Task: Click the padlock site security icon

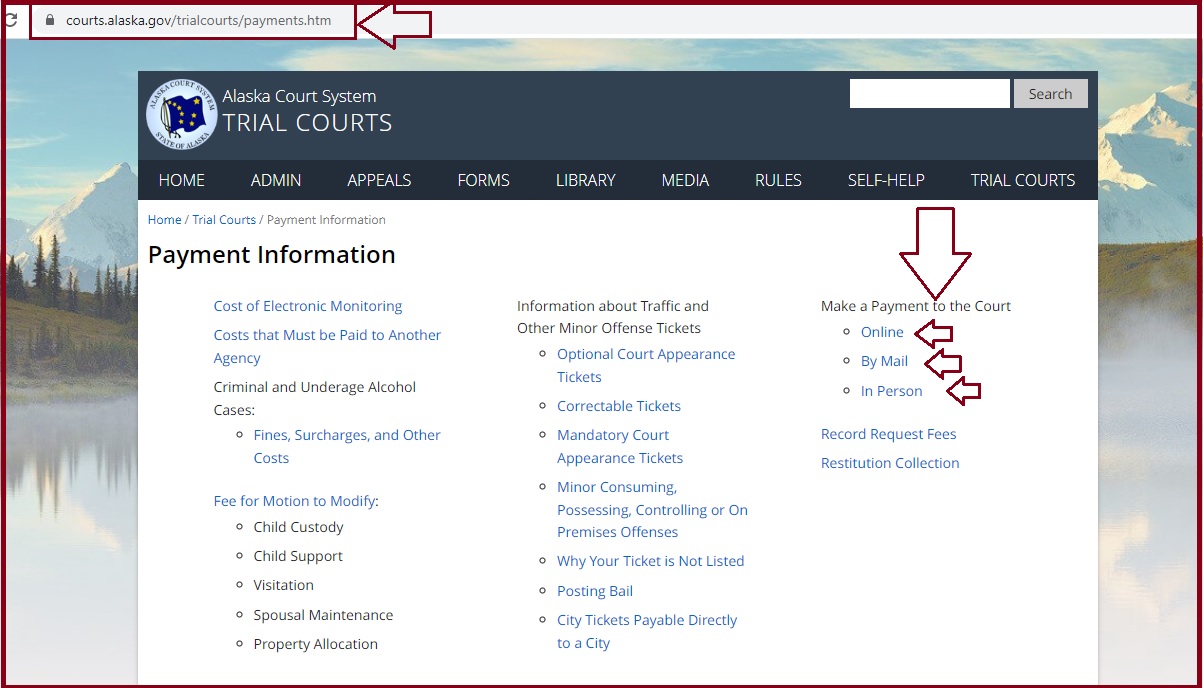Action: click(x=50, y=20)
